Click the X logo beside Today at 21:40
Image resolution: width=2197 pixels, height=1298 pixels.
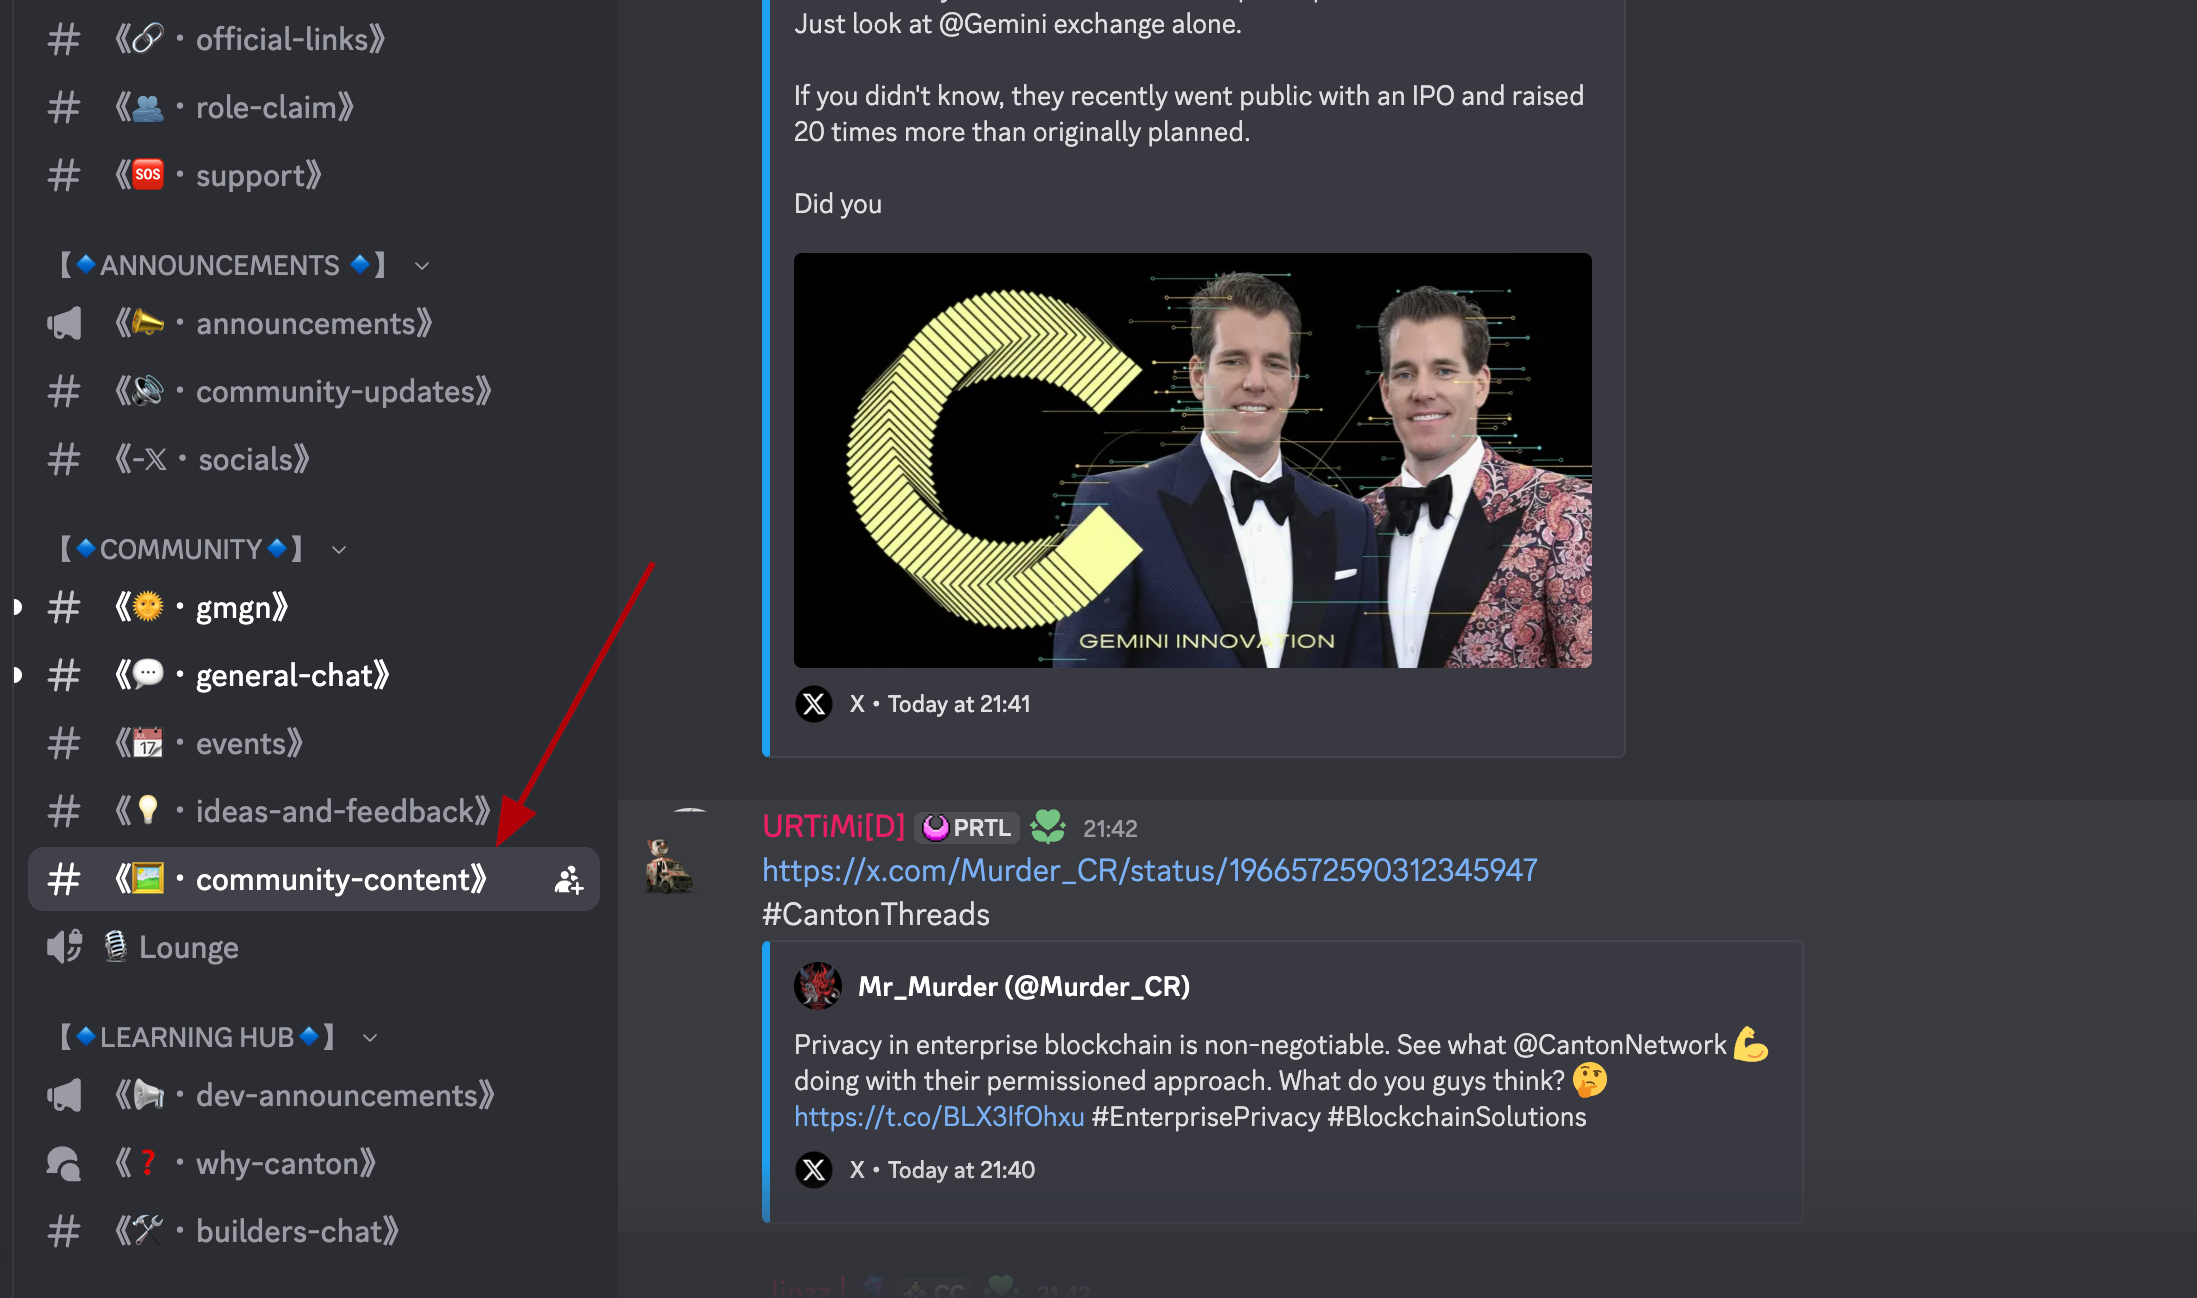pos(814,1170)
